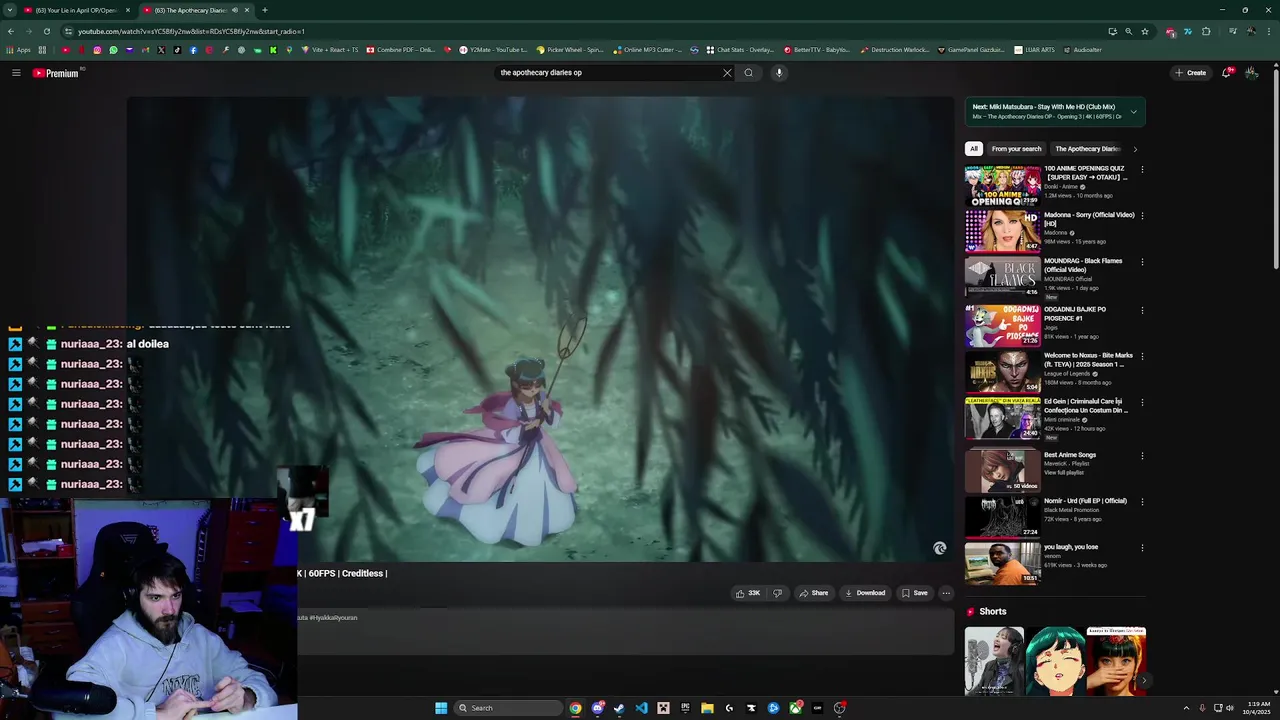The height and width of the screenshot is (720, 1280).
Task: Open MOUNDRAG - Black Flames video
Action: click(1055, 277)
